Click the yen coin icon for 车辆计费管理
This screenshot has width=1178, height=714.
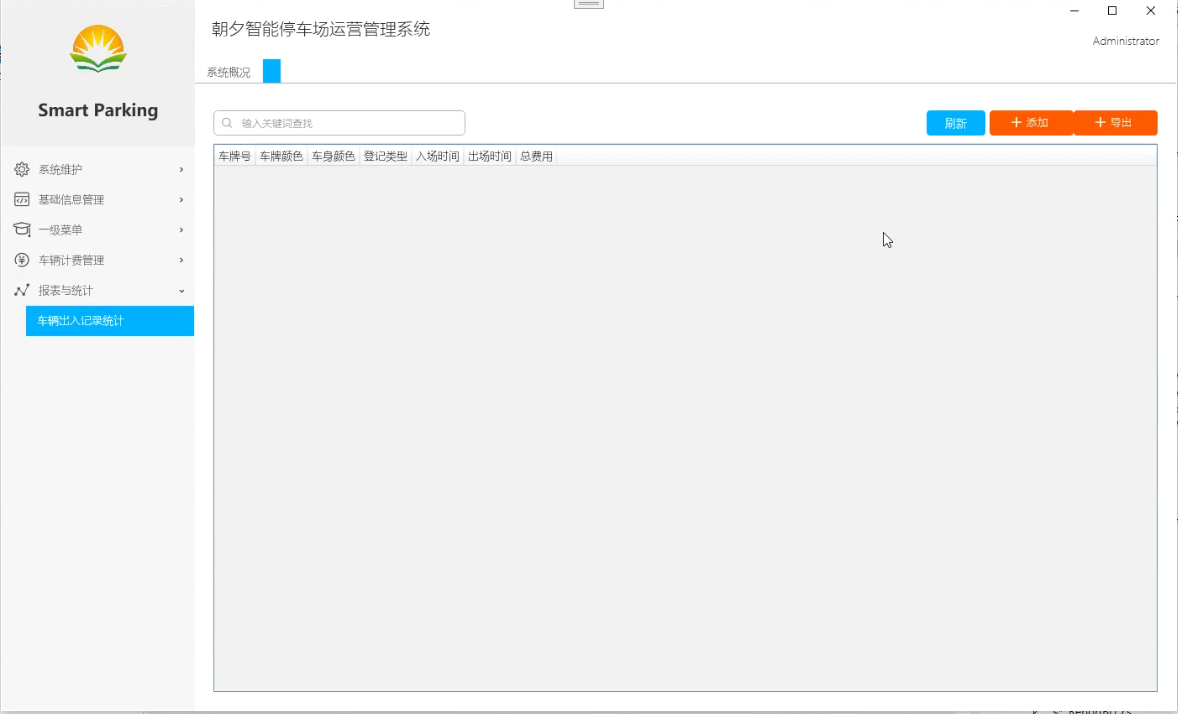pos(22,260)
